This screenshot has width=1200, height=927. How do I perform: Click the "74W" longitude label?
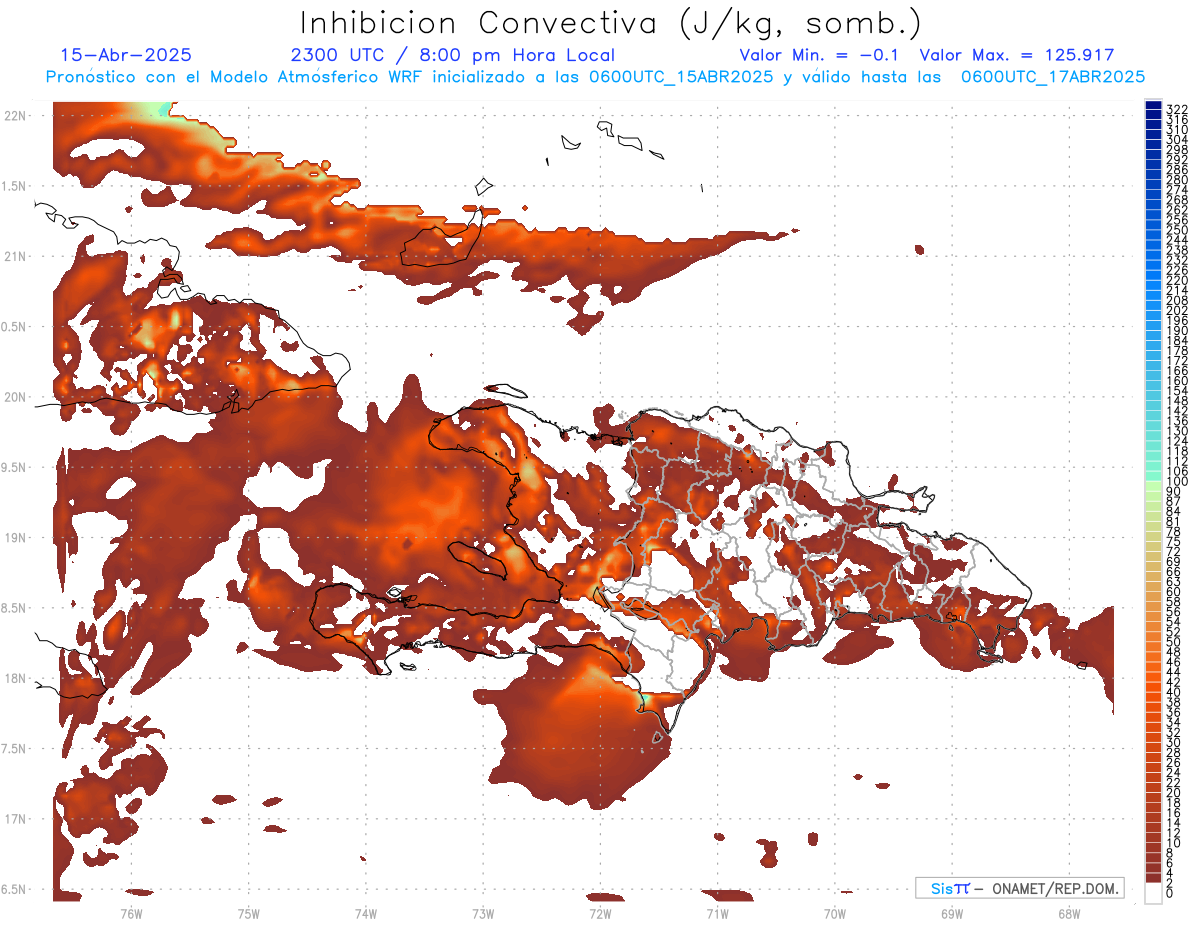tap(365, 913)
